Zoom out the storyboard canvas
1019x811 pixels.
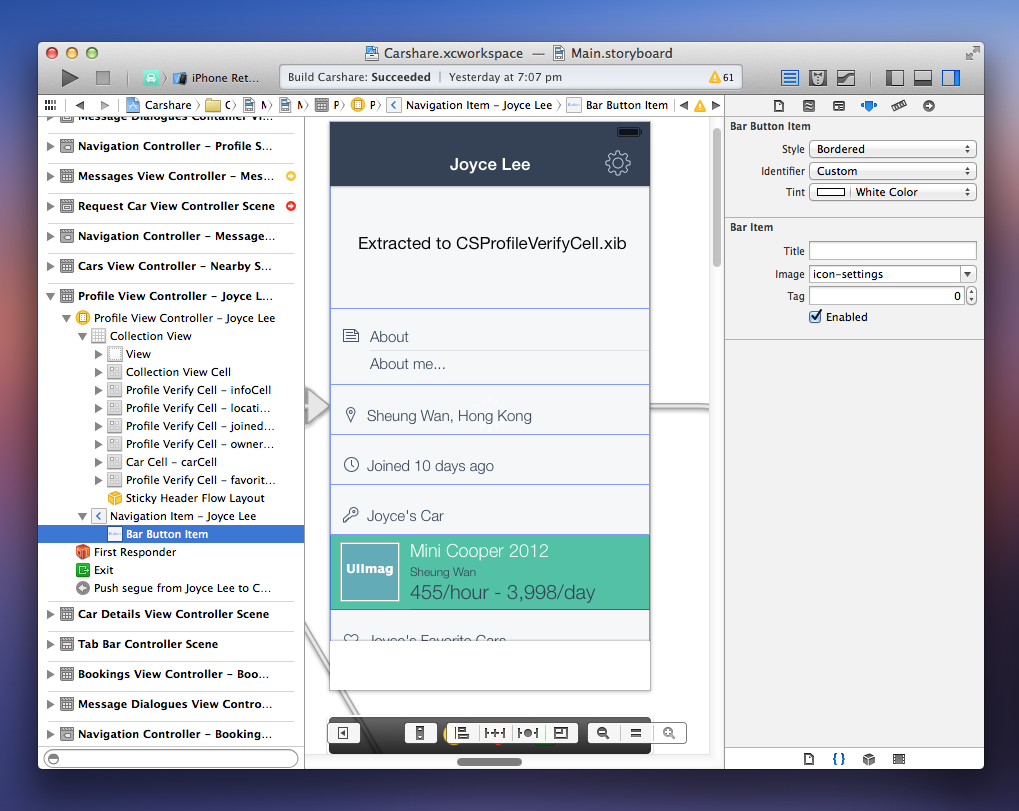pos(603,733)
